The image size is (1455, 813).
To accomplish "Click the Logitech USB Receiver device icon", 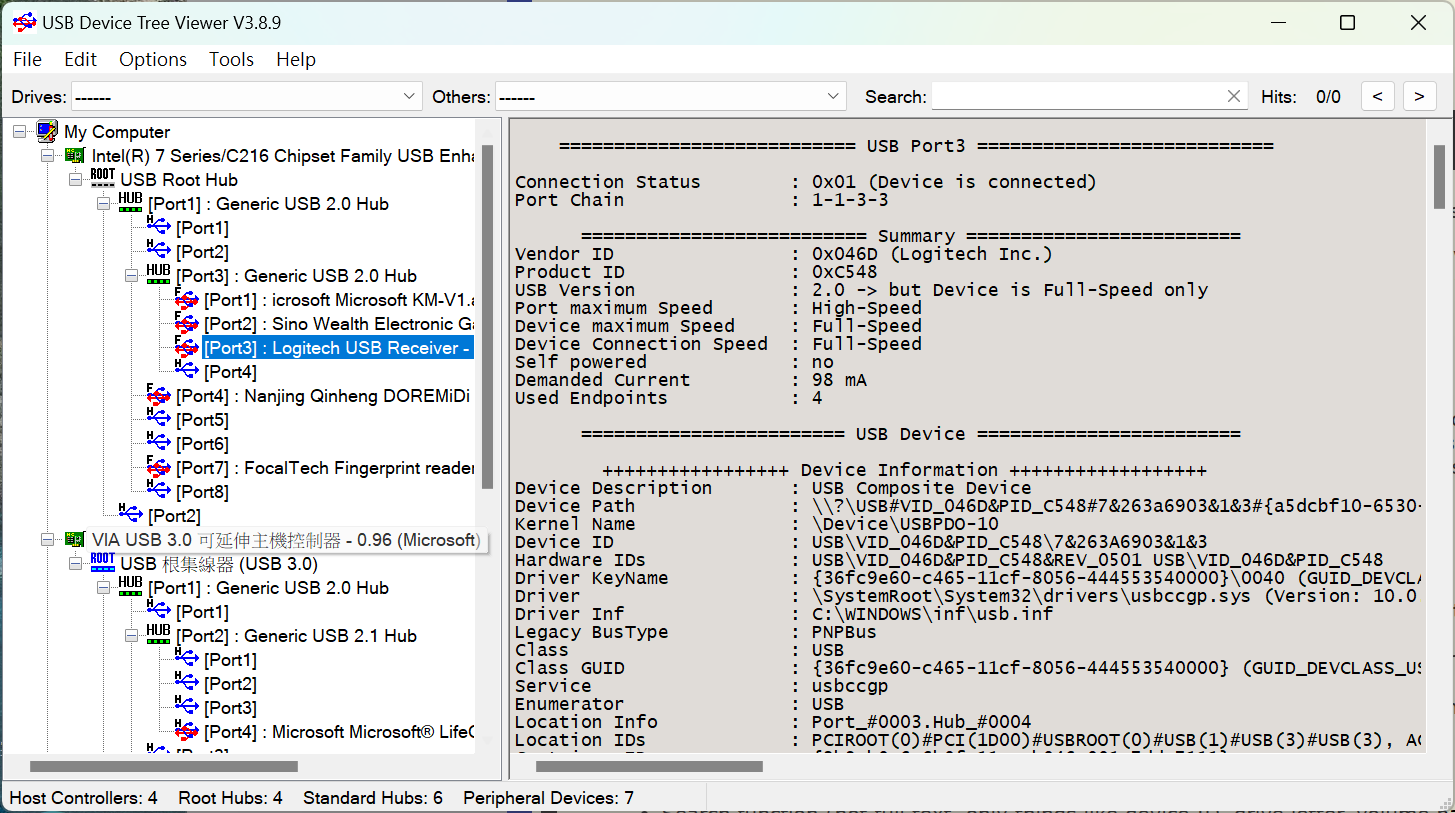I will pos(186,348).
